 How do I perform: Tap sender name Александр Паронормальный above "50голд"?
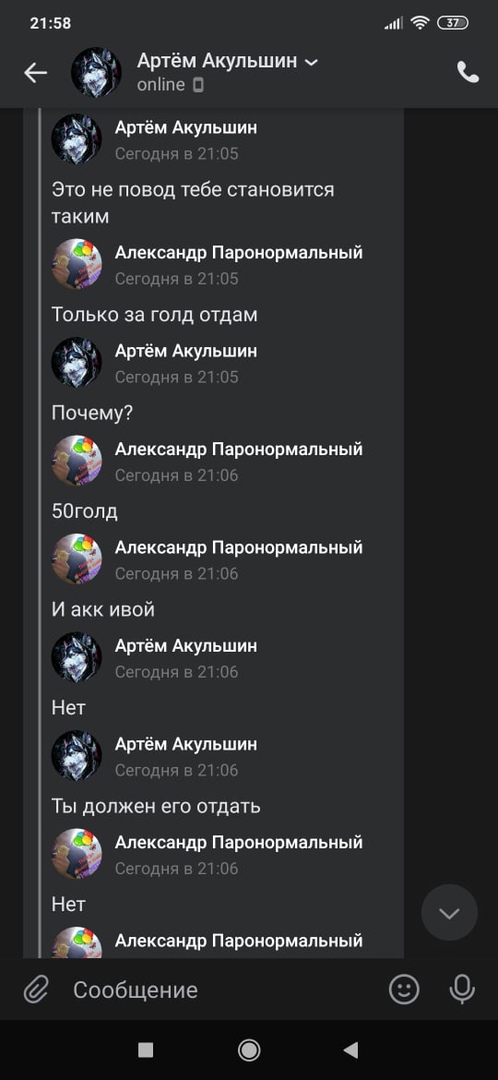(x=238, y=449)
